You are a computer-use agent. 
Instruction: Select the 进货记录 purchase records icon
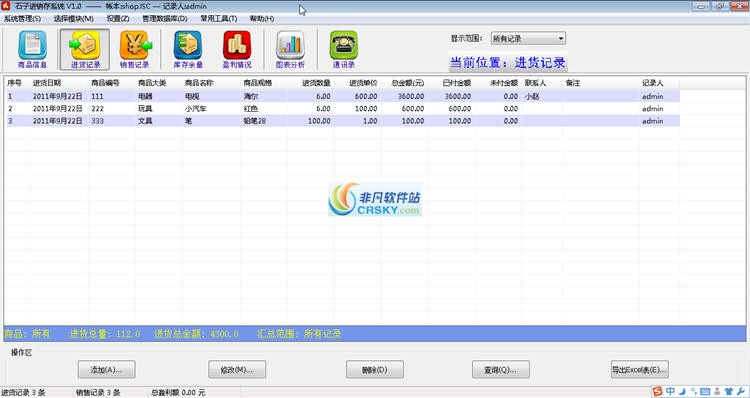pyautogui.click(x=85, y=50)
